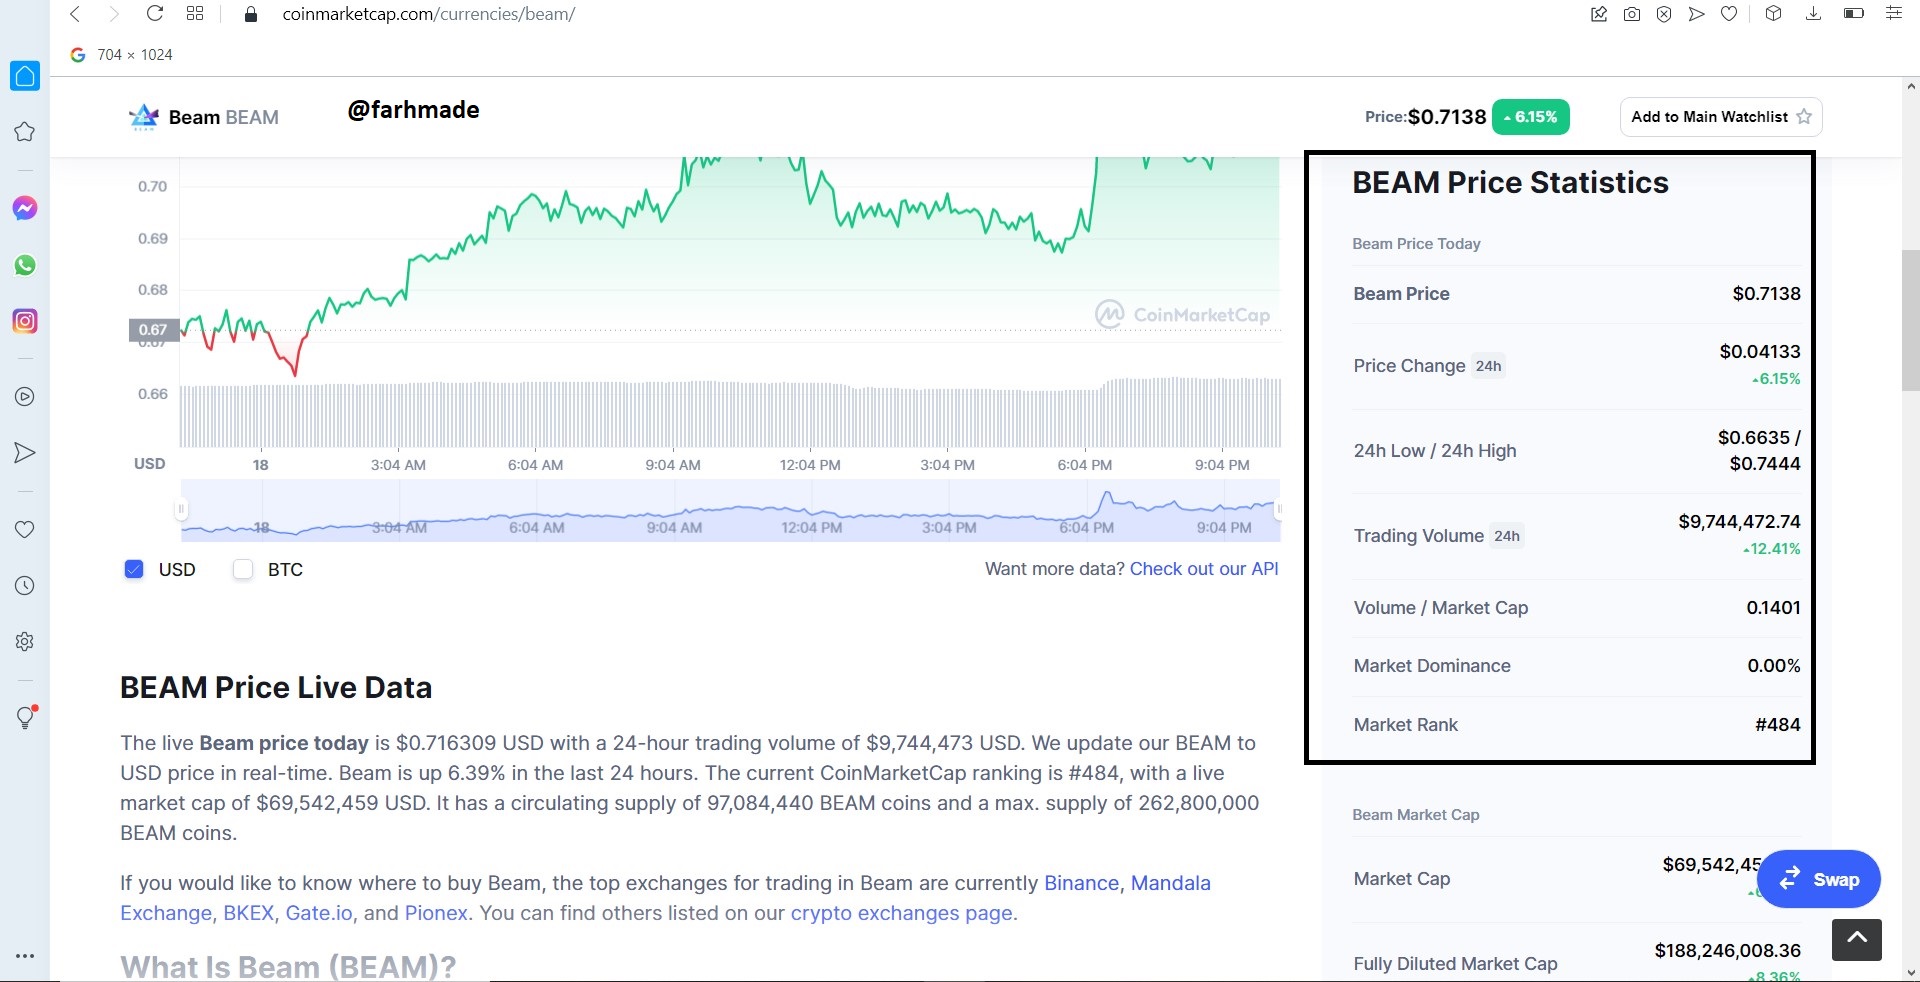Click the Beam Price value $0.7138 in statistics
This screenshot has width=1920, height=982.
tap(1766, 294)
